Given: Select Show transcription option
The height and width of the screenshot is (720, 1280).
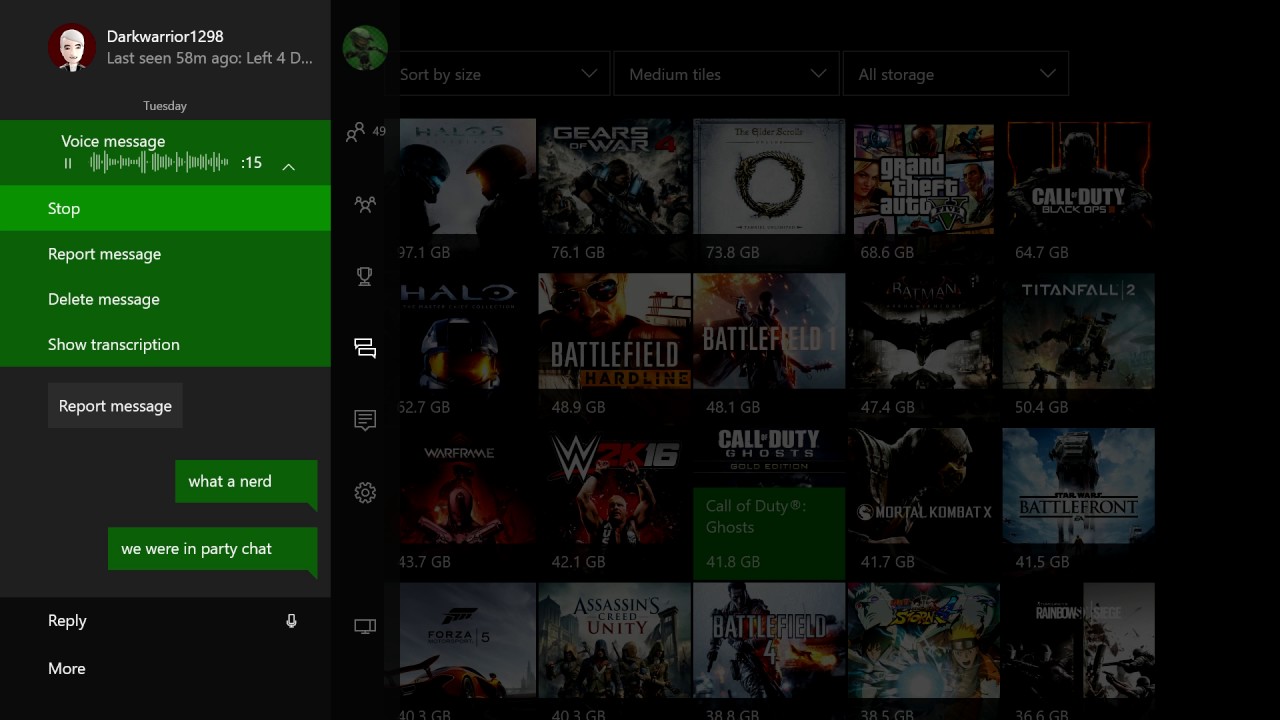Looking at the screenshot, I should point(165,344).
